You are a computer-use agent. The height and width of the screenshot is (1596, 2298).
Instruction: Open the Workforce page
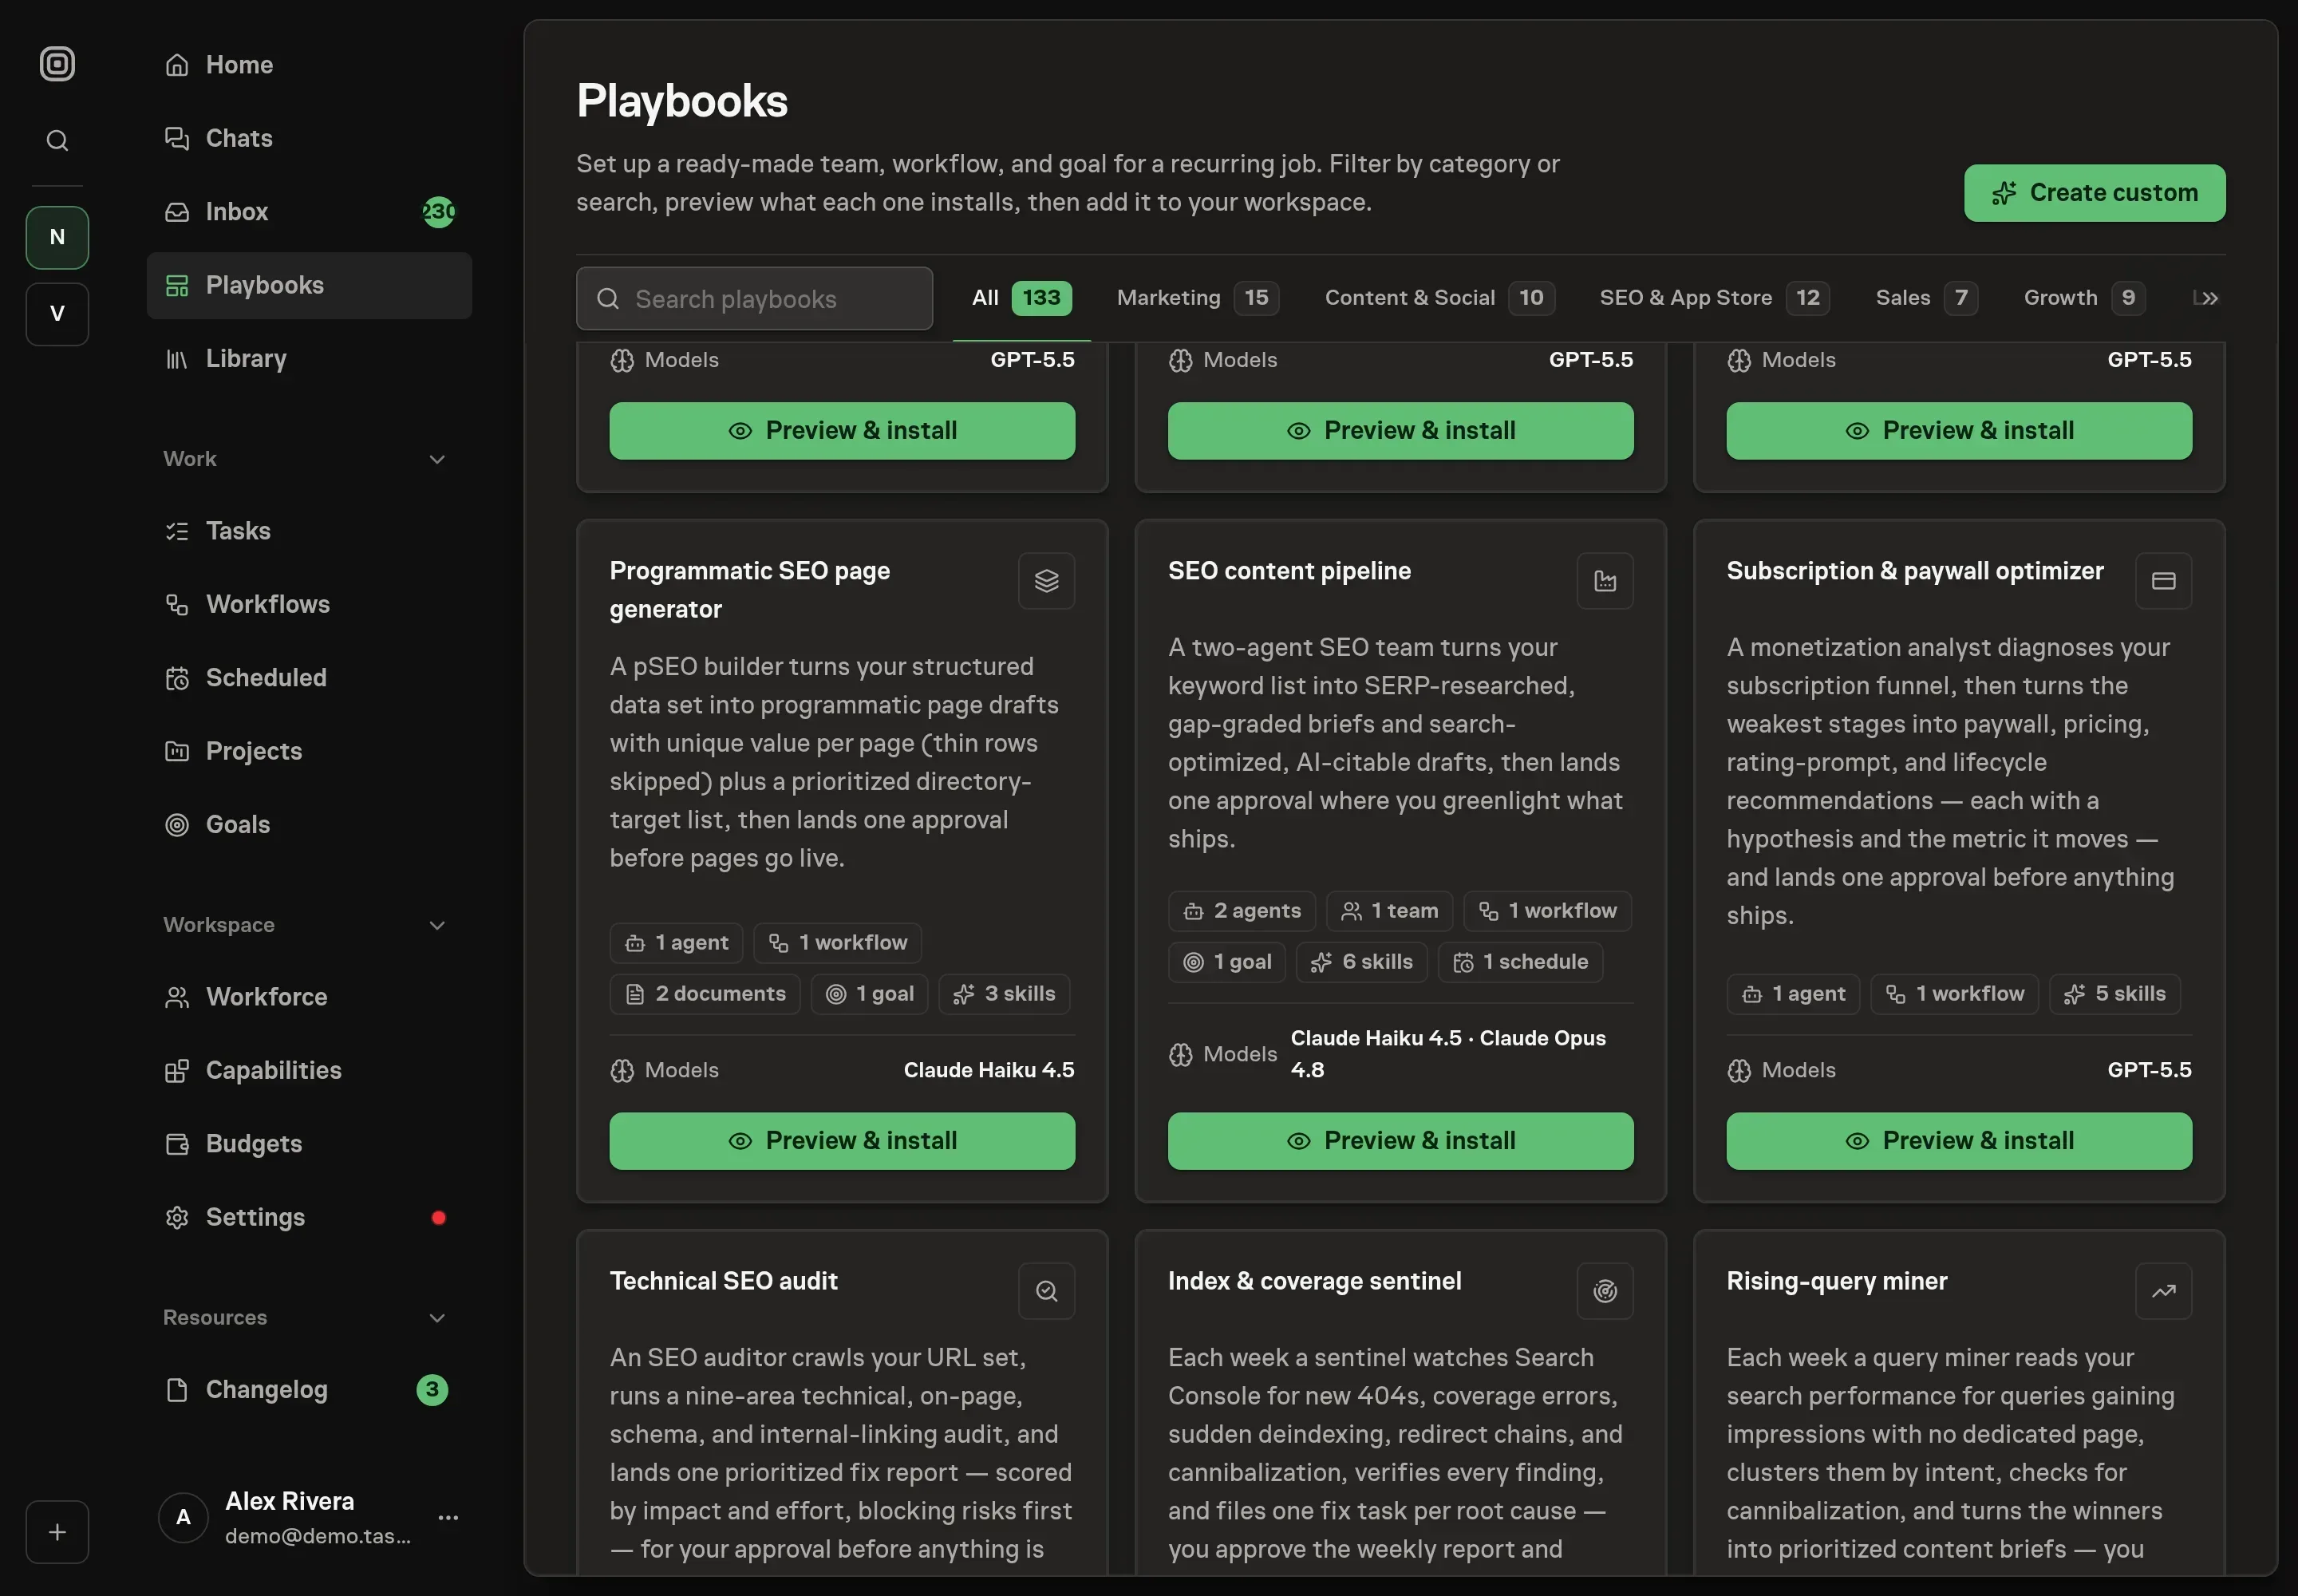(309, 997)
